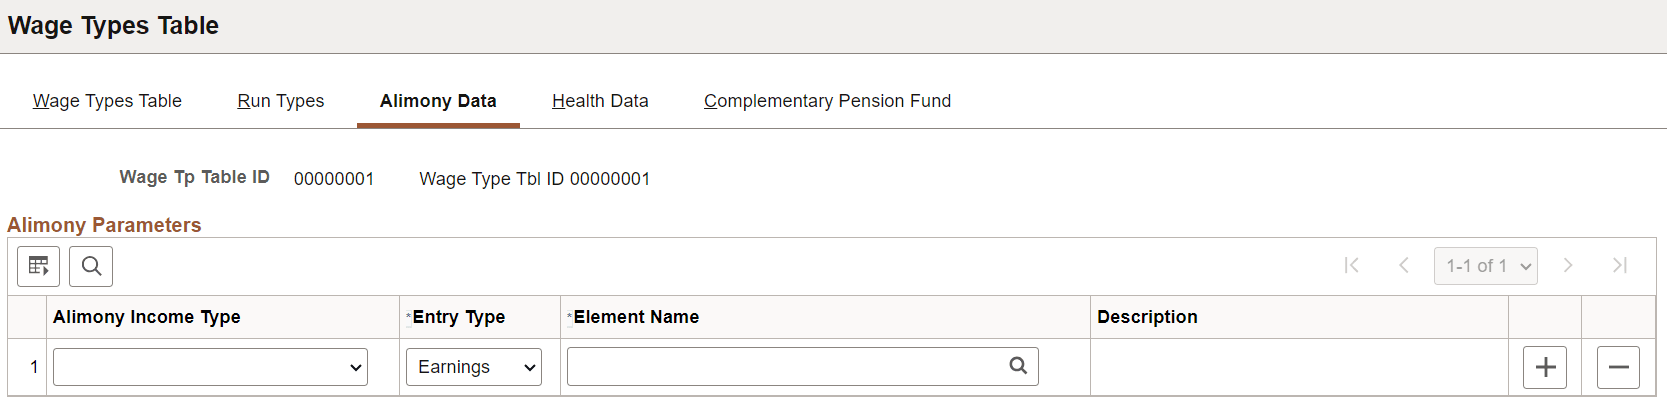The height and width of the screenshot is (404, 1667).
Task: Open the Entry Type Earnings dropdown
Action: (x=474, y=367)
